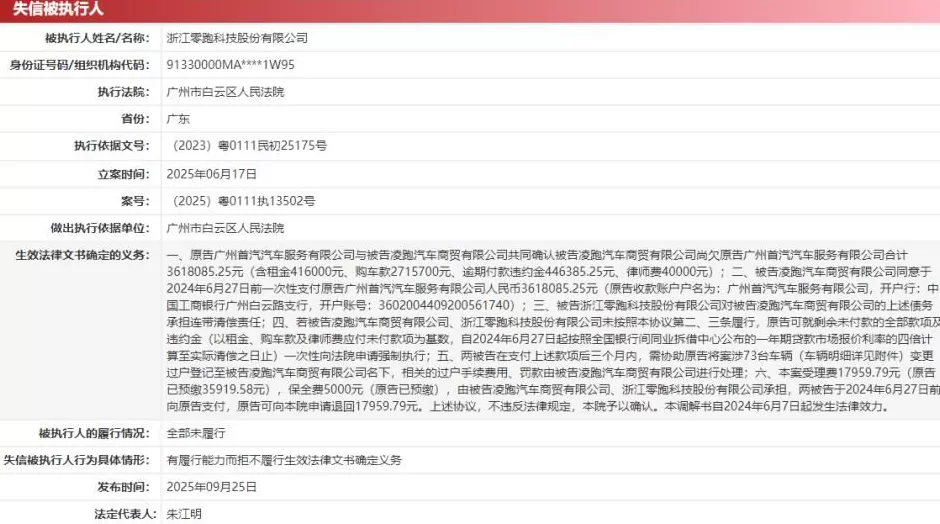Click the 发布时间 label
The width and height of the screenshot is (940, 524).
123,487
